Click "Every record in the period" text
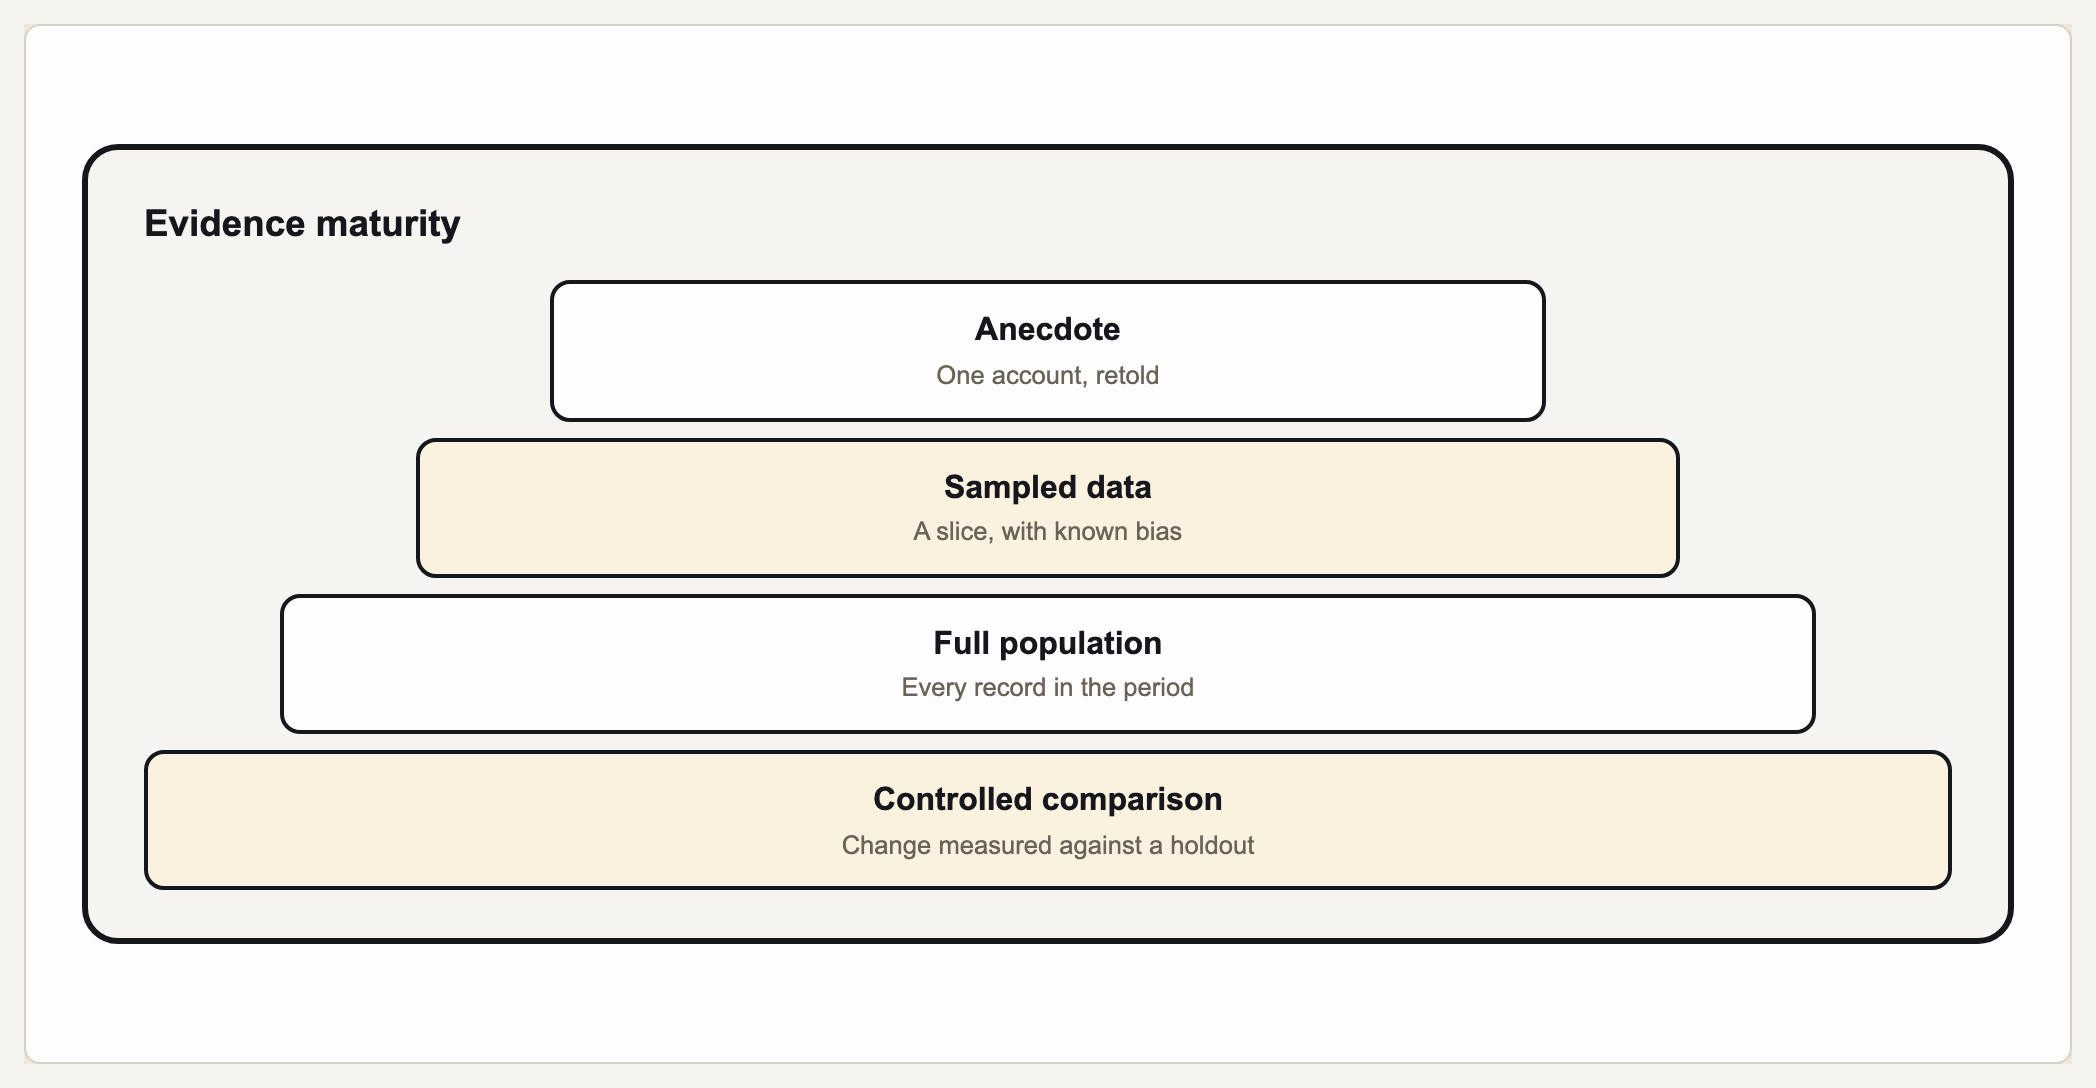The height and width of the screenshot is (1088, 2096). coord(1047,687)
